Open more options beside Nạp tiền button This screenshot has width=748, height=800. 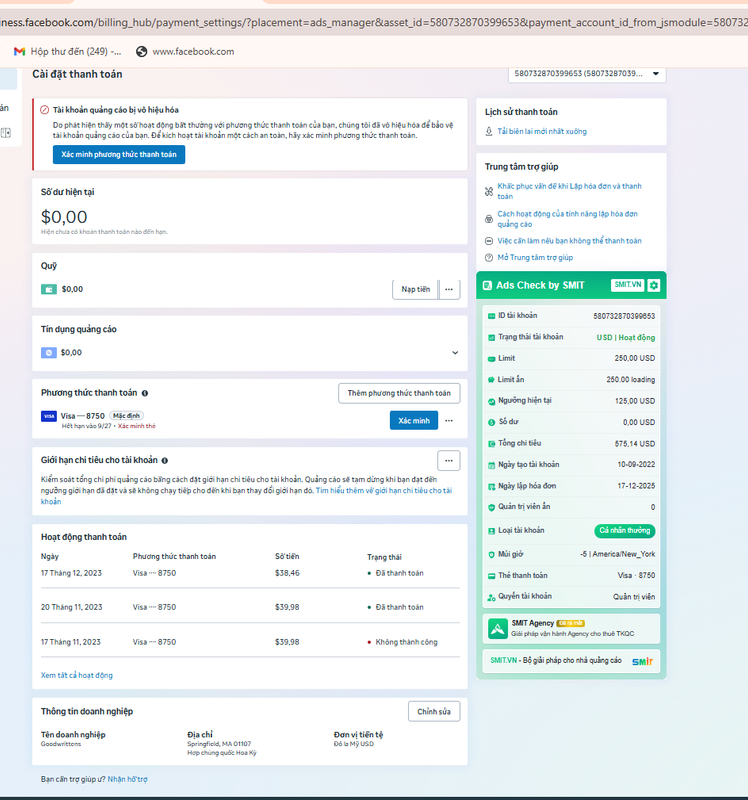(449, 289)
